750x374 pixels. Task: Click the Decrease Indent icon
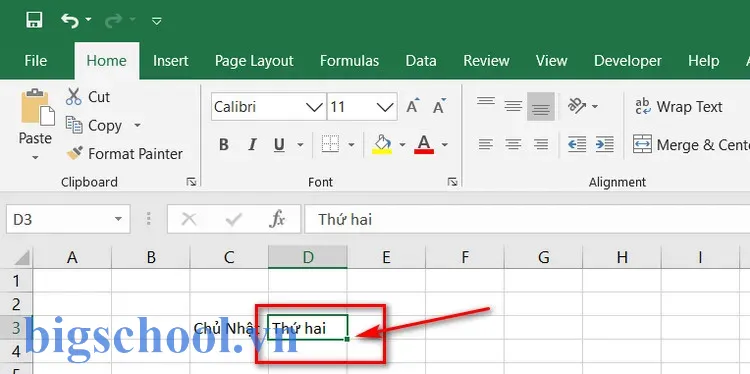tap(577, 144)
